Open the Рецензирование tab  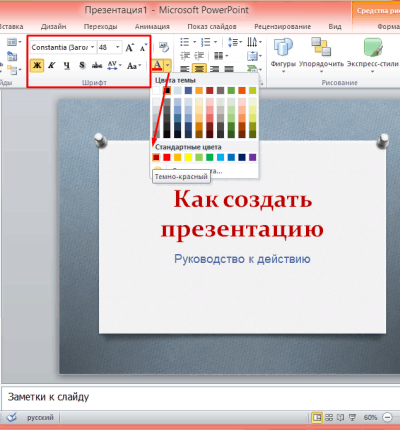[x=282, y=27]
